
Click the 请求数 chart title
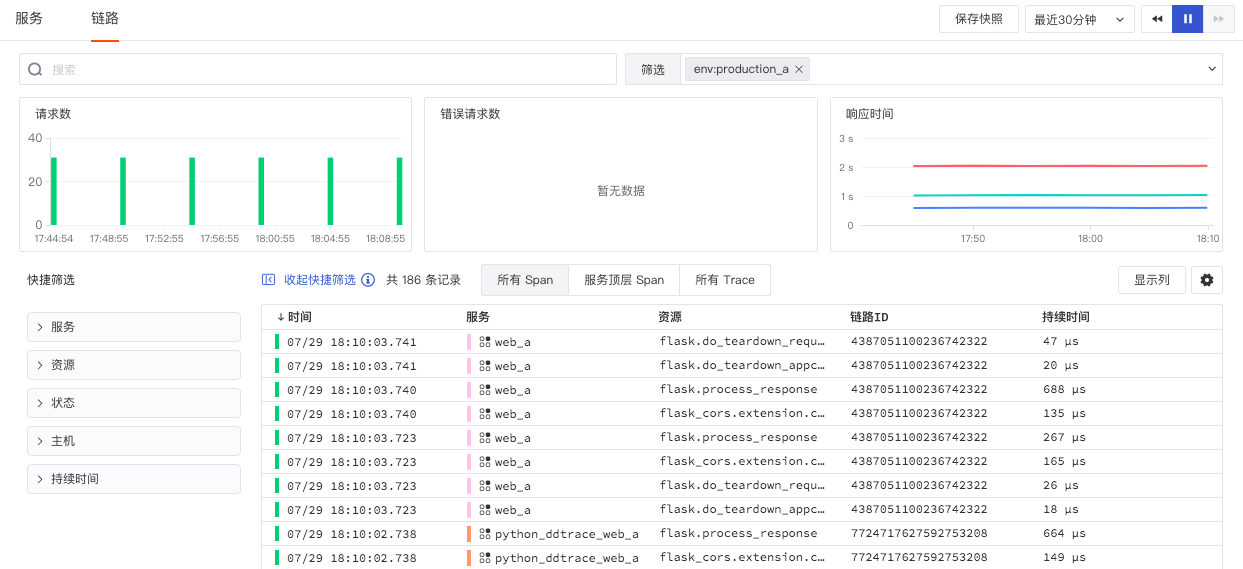53,114
